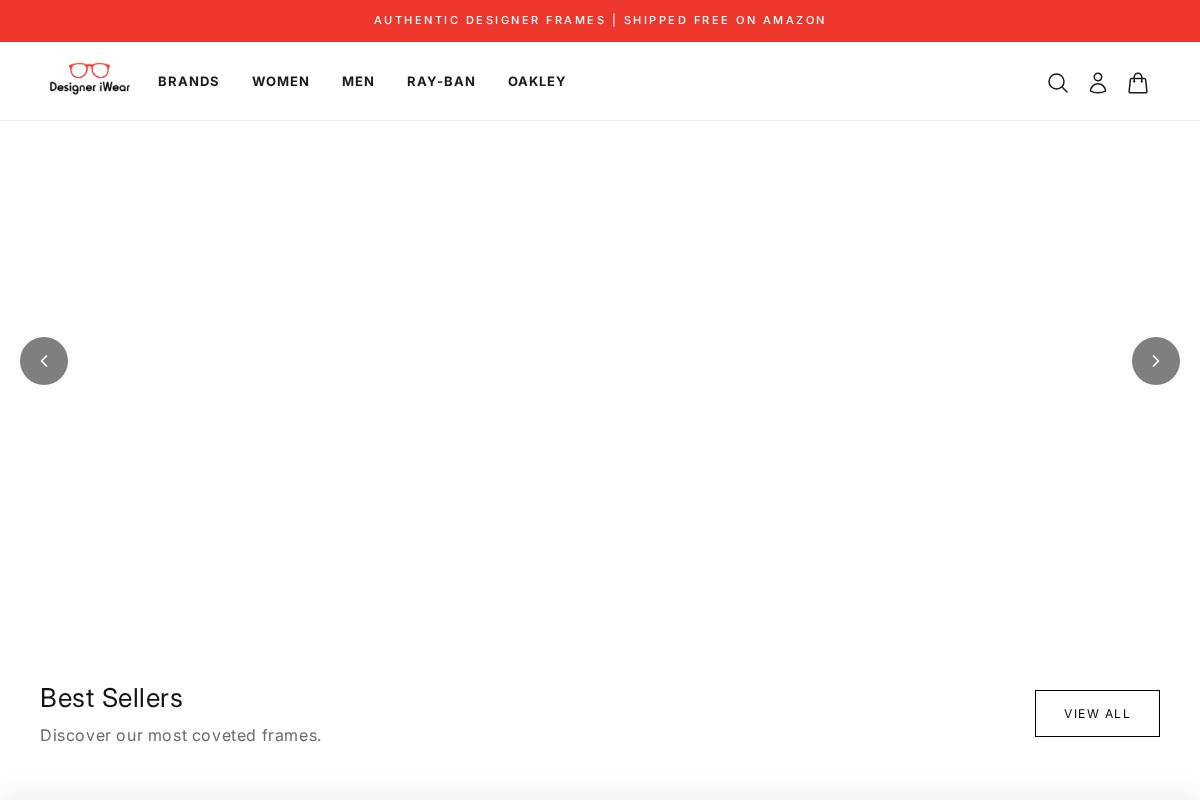Open the WOMEN menu

[281, 81]
